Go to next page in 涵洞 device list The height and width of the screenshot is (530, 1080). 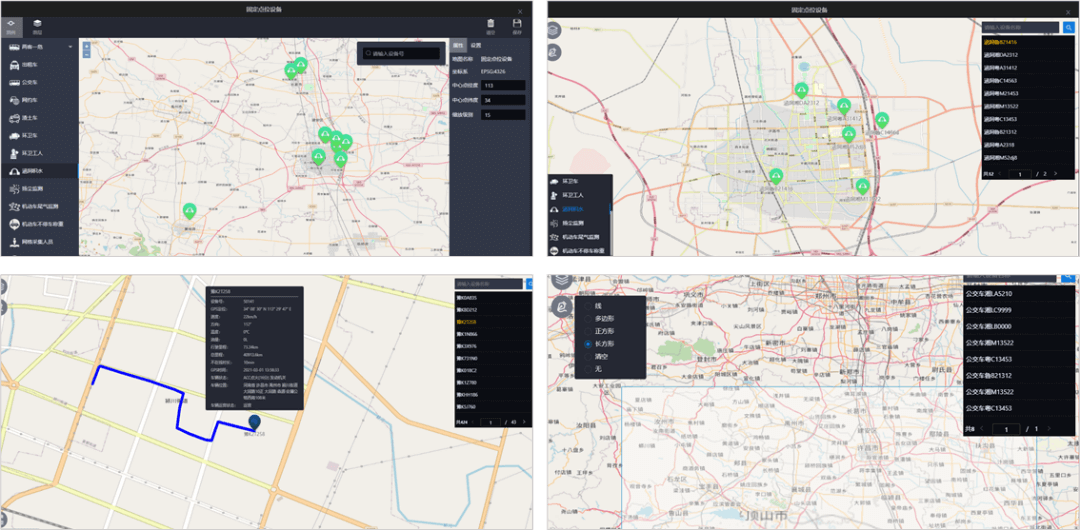(x=1055, y=174)
